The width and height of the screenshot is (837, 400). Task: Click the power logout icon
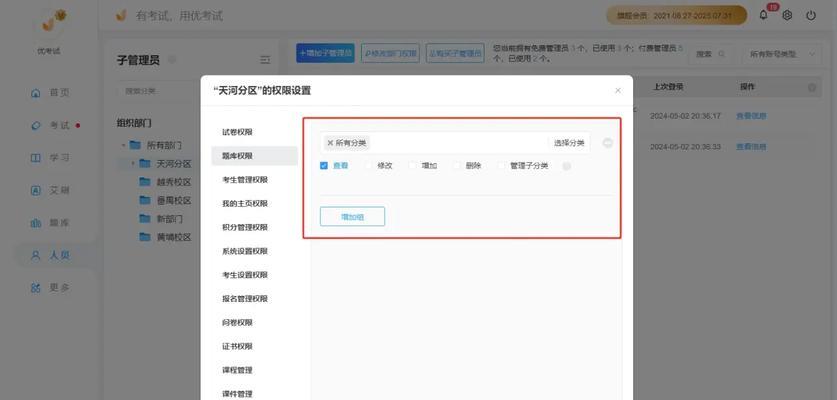[x=811, y=15]
